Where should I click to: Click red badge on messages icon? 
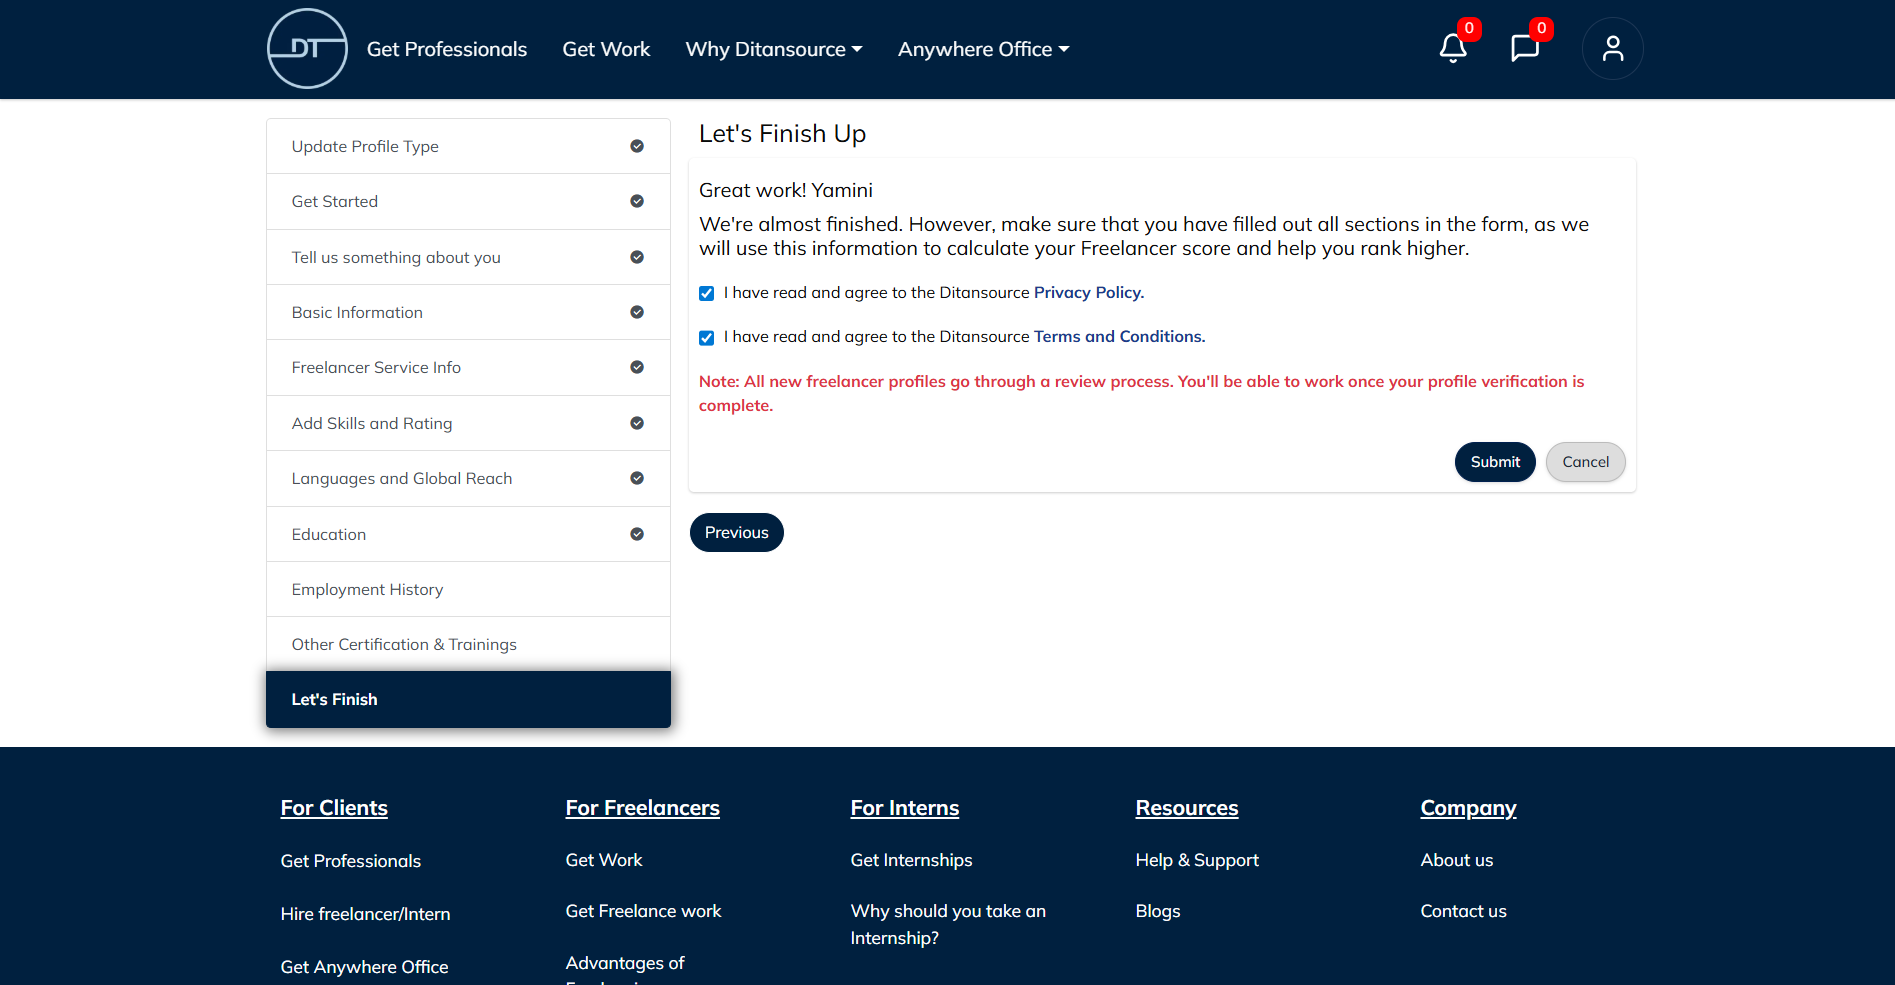(1541, 29)
